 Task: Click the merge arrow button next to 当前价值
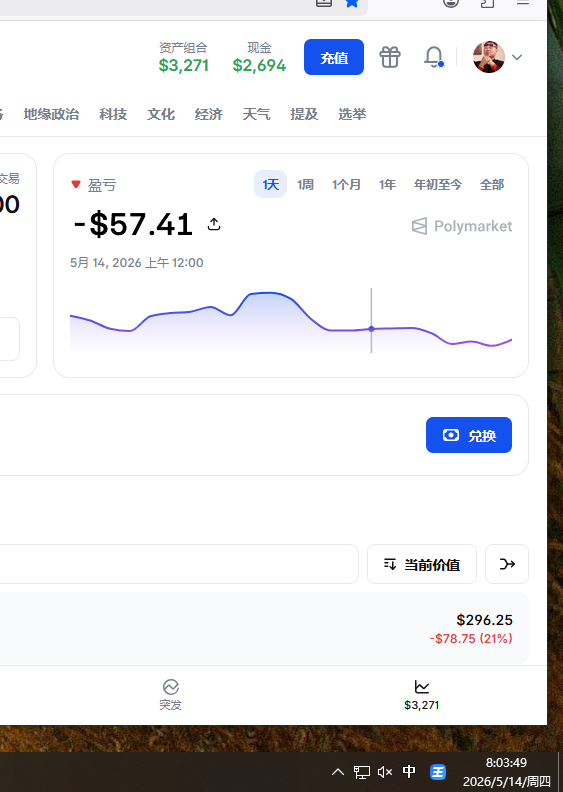click(507, 564)
